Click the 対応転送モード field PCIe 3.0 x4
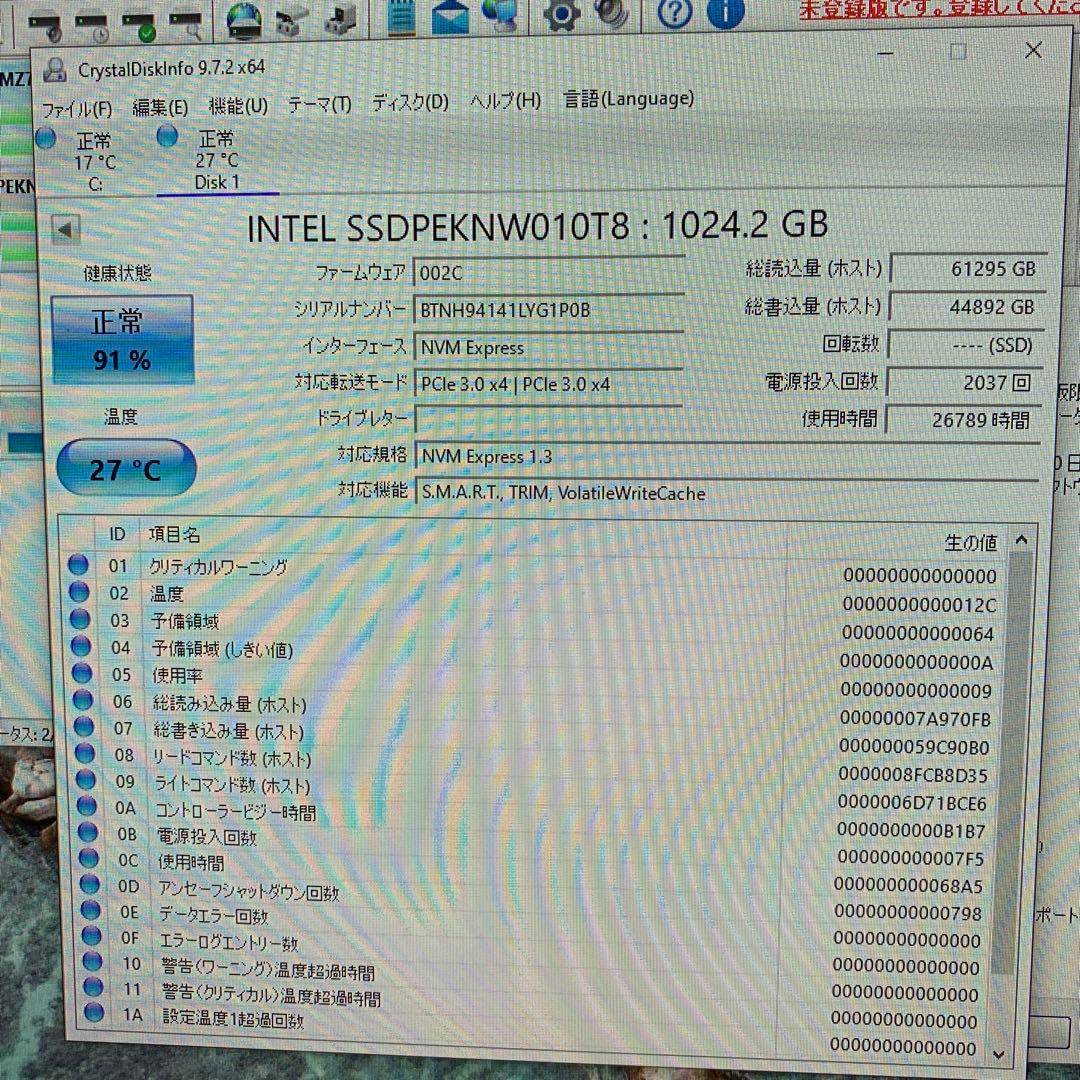 click(549, 384)
